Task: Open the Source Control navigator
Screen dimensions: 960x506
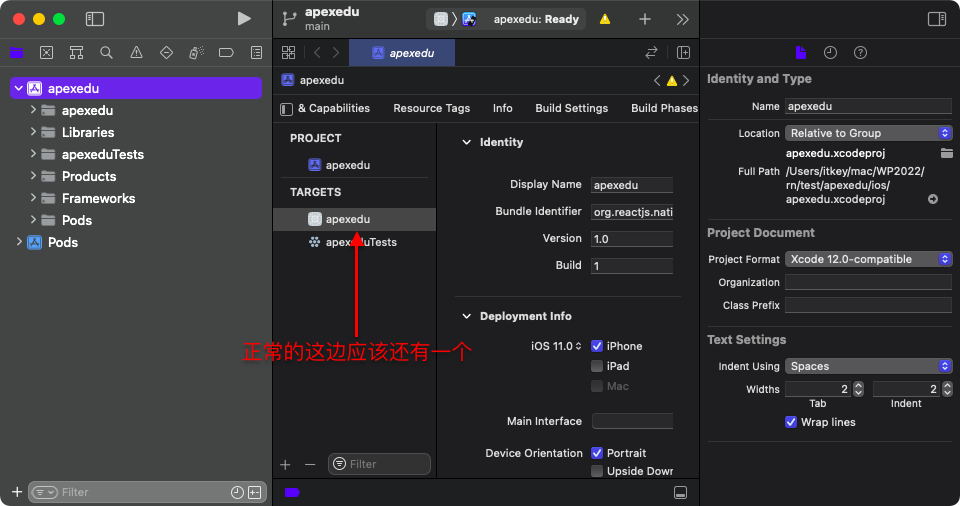Action: tap(47, 53)
